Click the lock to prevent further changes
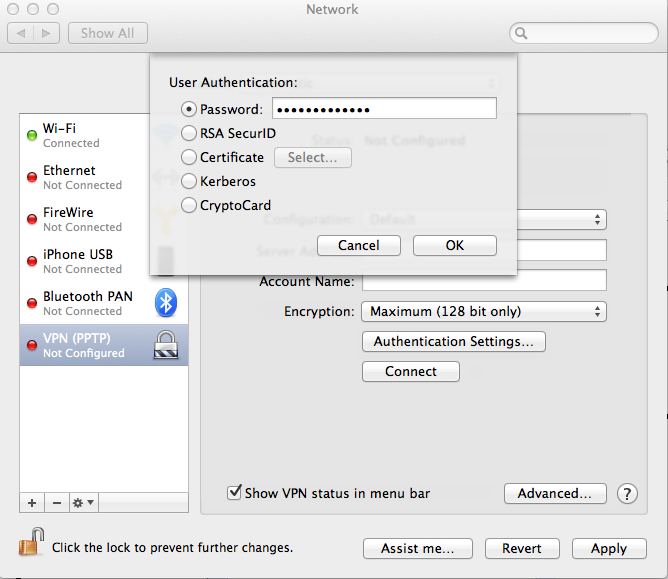 point(32,542)
